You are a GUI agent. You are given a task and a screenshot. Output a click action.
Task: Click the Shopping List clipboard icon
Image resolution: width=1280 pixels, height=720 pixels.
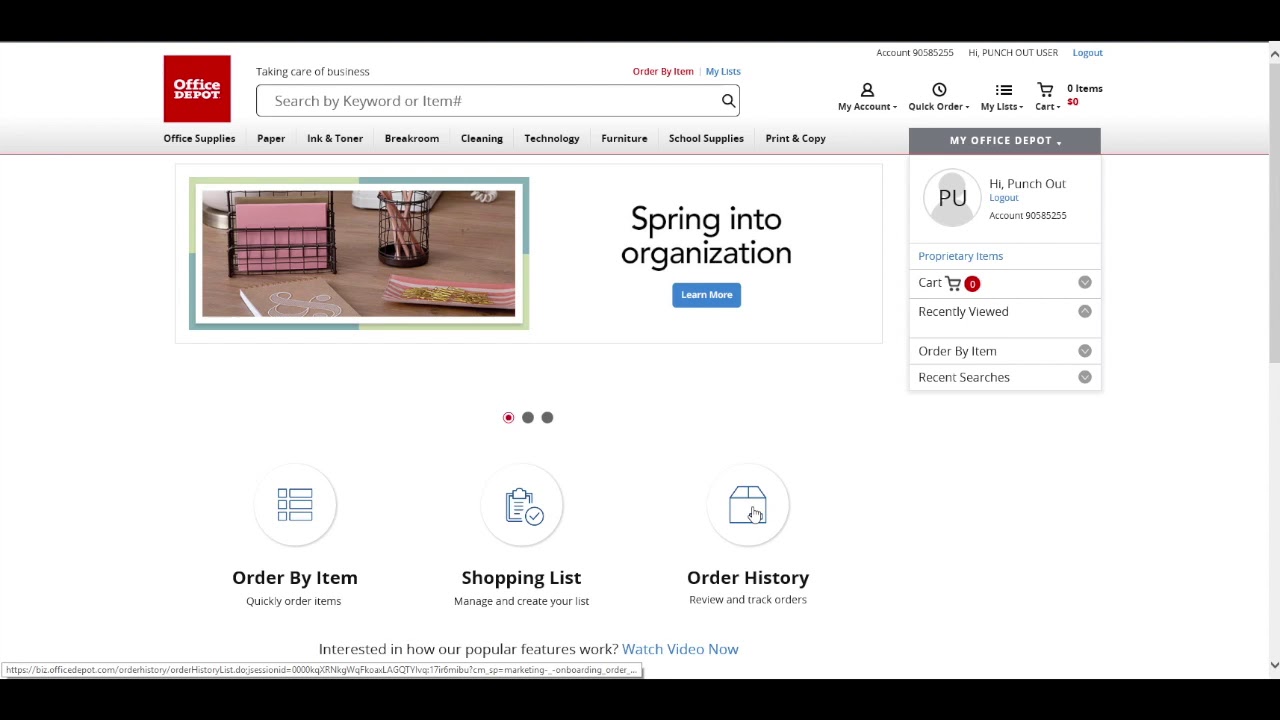(x=524, y=506)
